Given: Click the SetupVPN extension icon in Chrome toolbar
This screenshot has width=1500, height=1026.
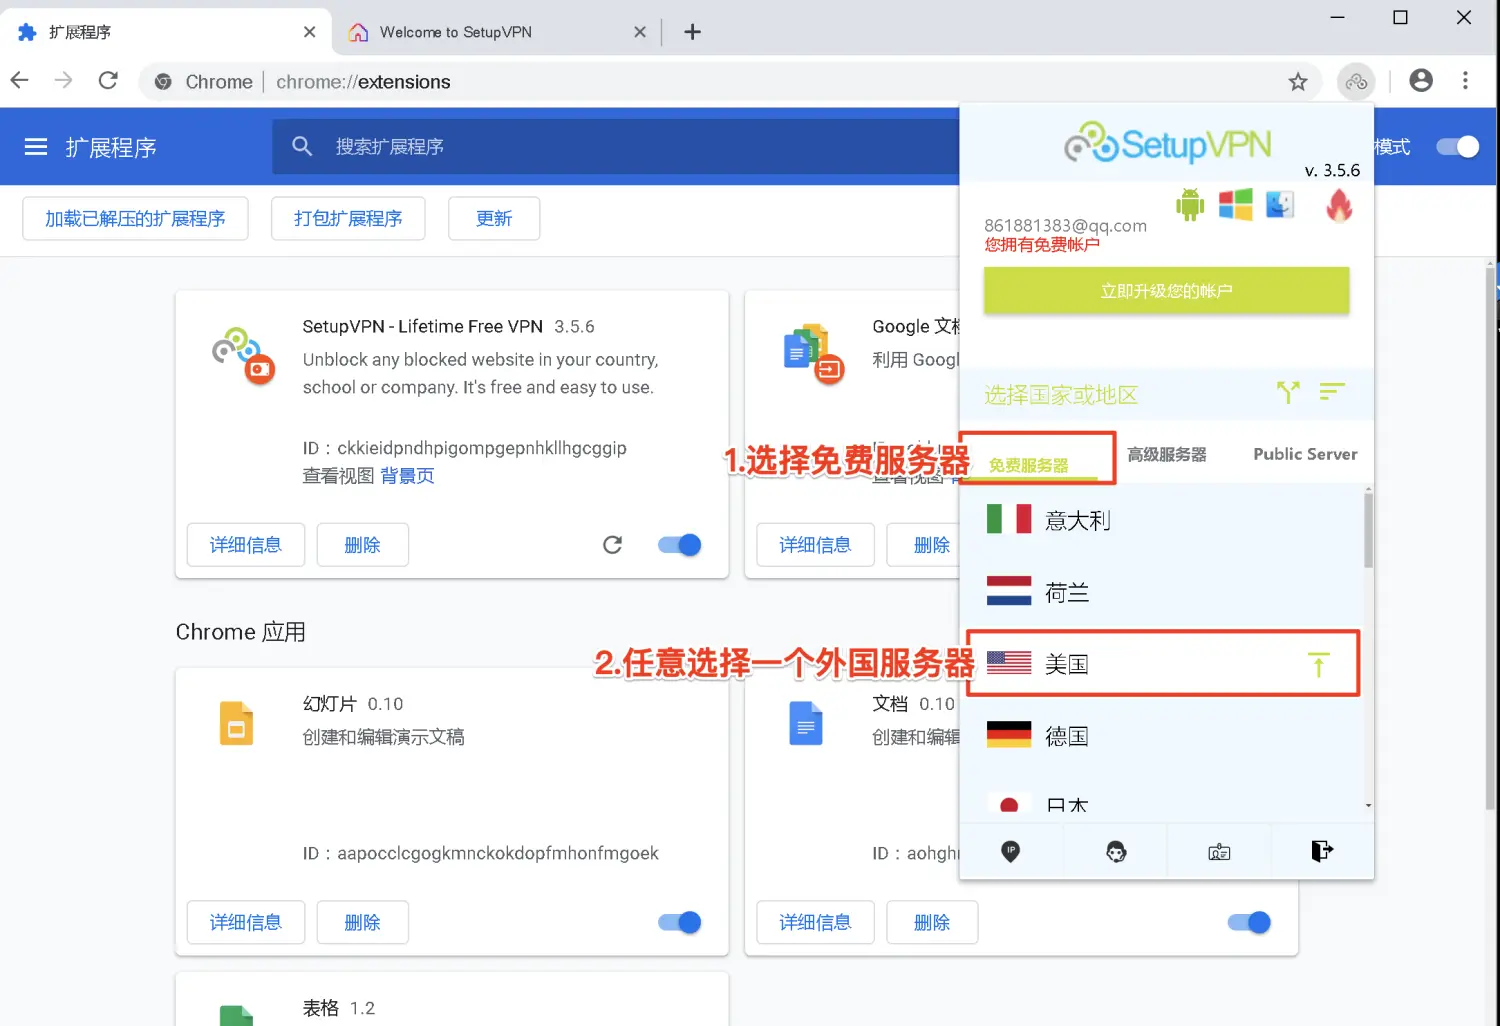Looking at the screenshot, I should pos(1356,82).
